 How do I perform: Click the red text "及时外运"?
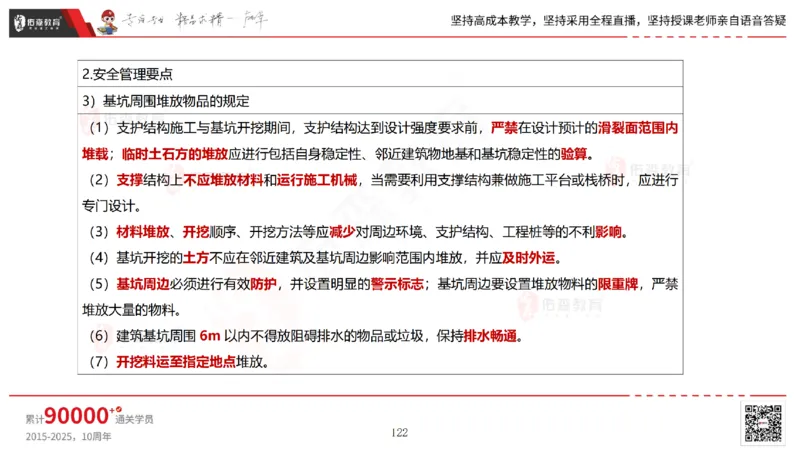tap(529, 258)
